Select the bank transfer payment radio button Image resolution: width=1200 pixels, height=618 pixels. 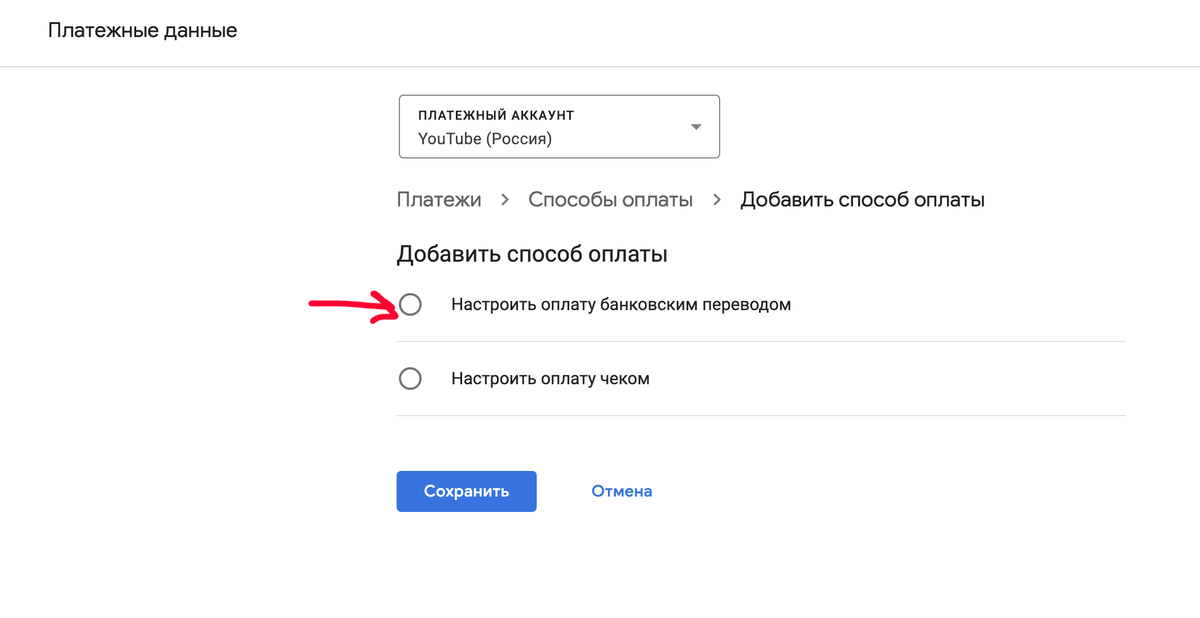[410, 304]
